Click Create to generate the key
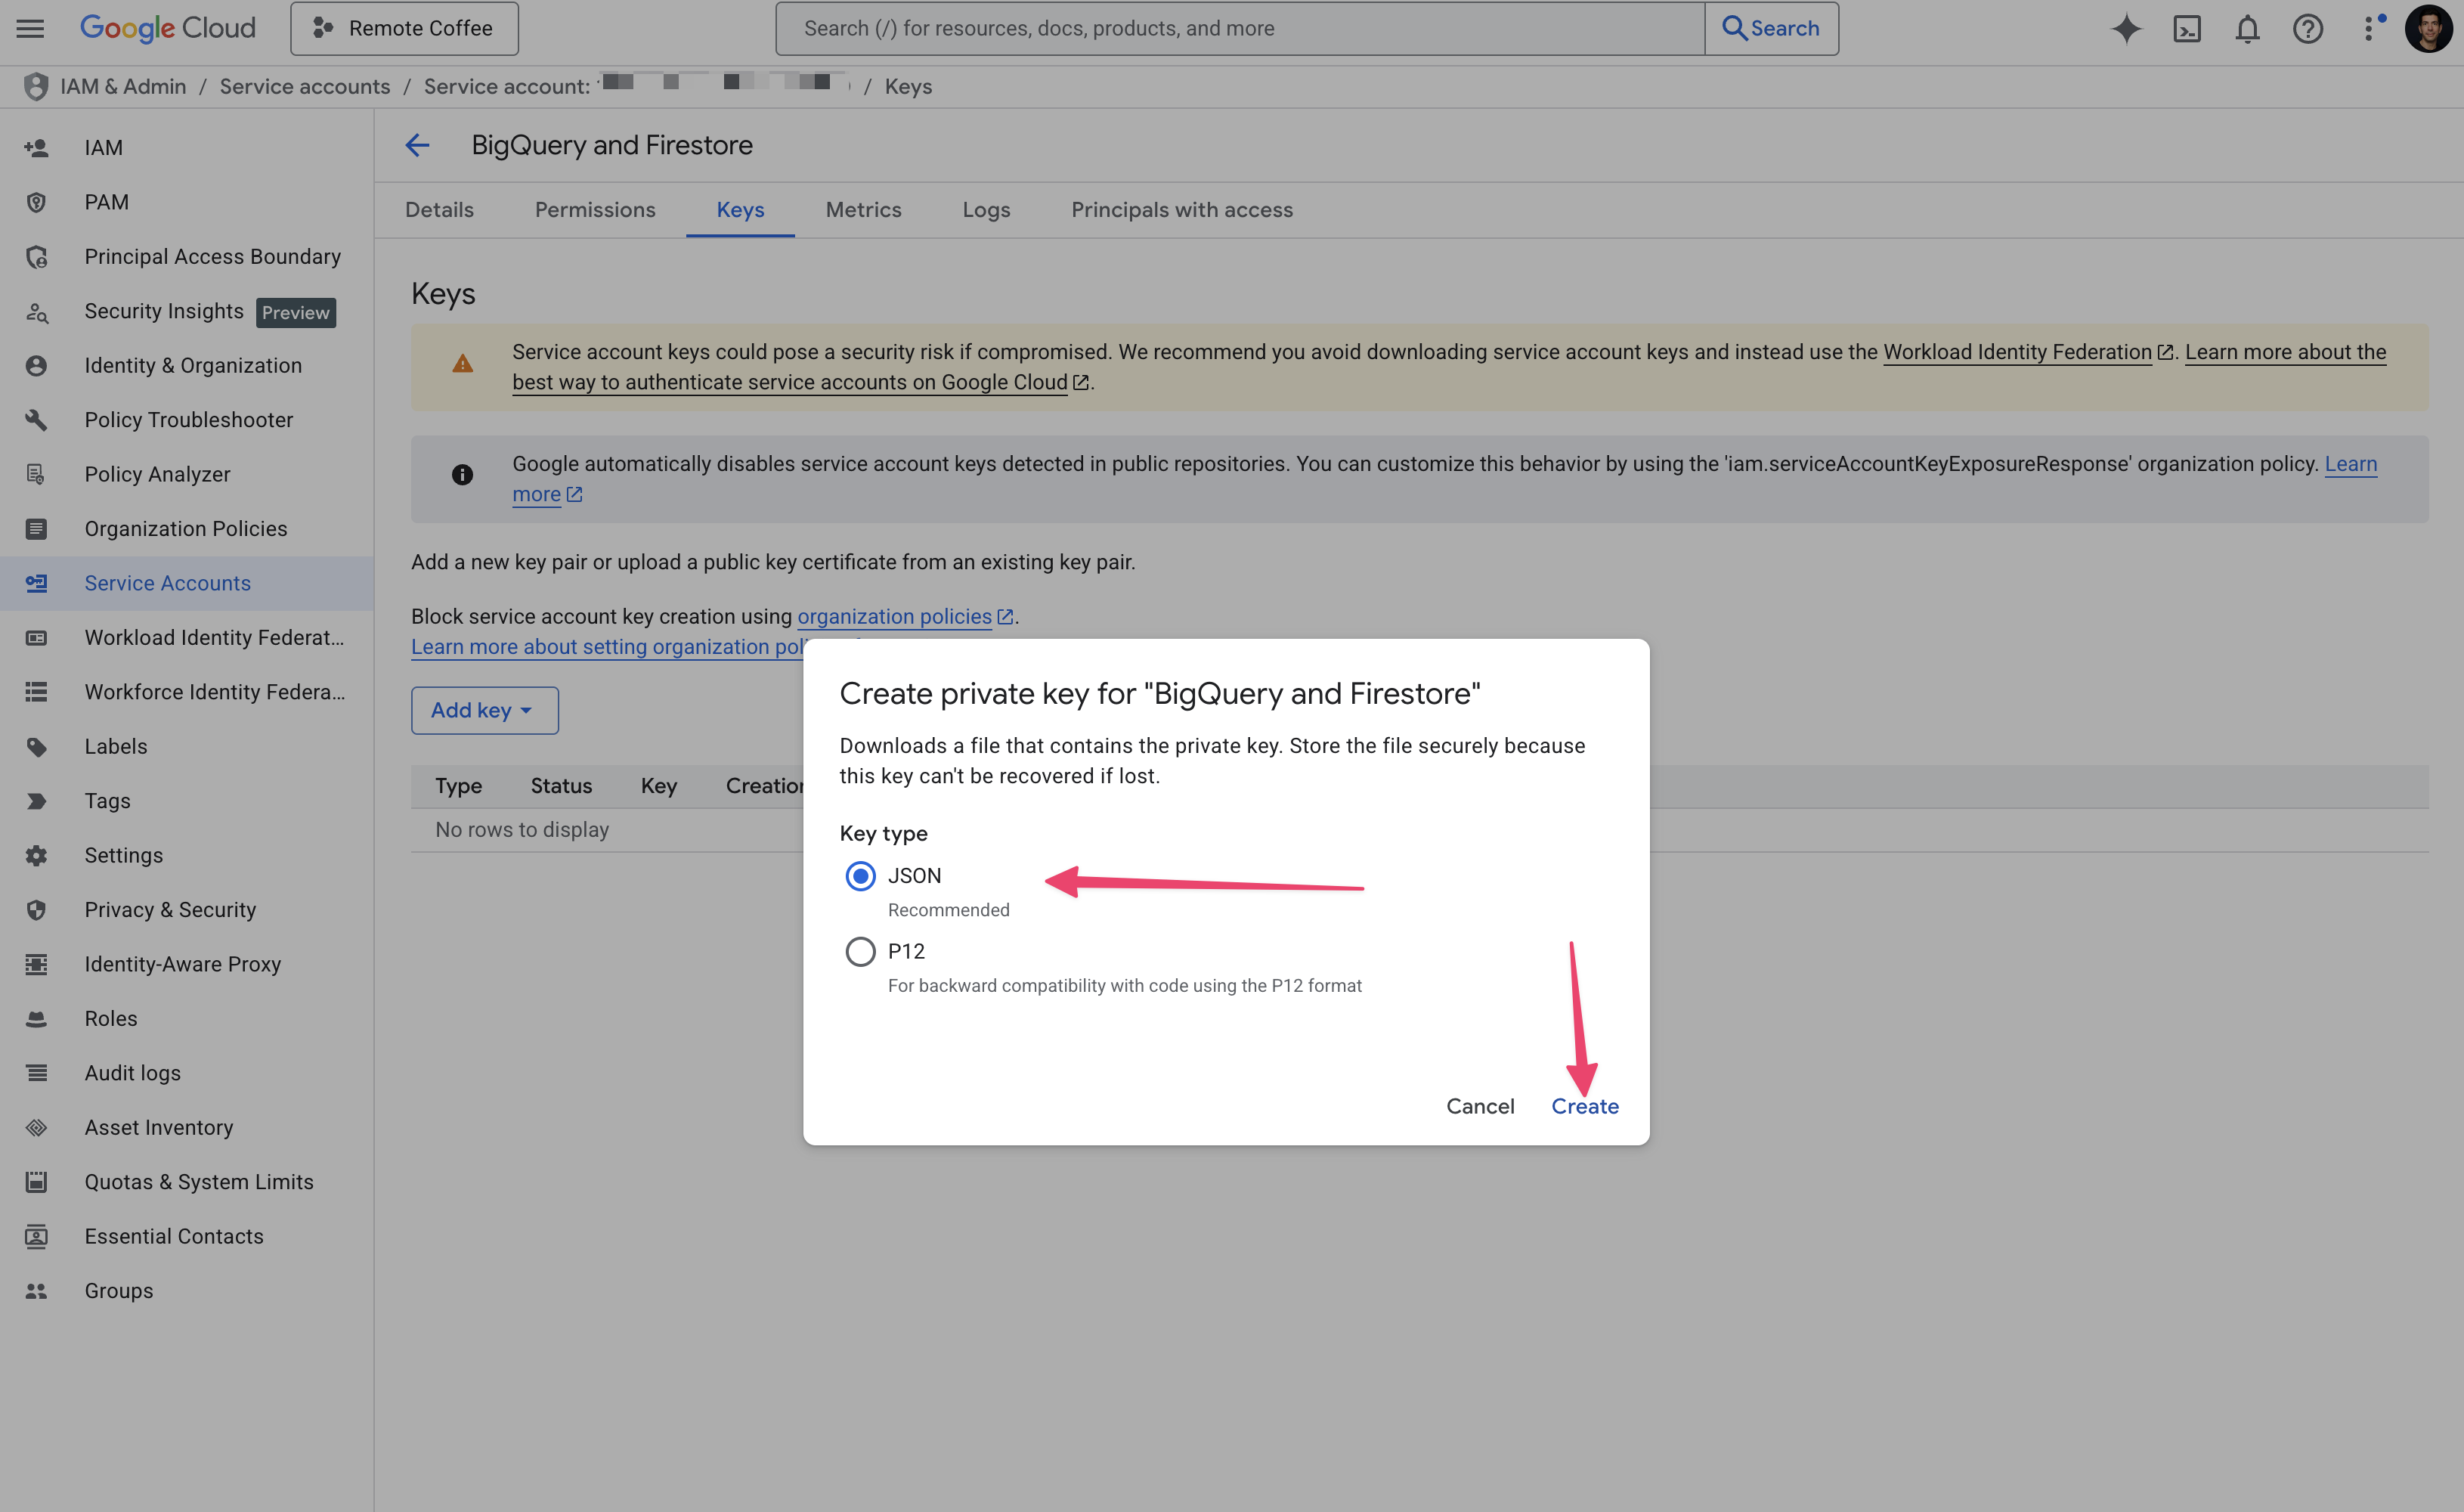Screen dimensions: 2464x1512 tap(1584, 1106)
